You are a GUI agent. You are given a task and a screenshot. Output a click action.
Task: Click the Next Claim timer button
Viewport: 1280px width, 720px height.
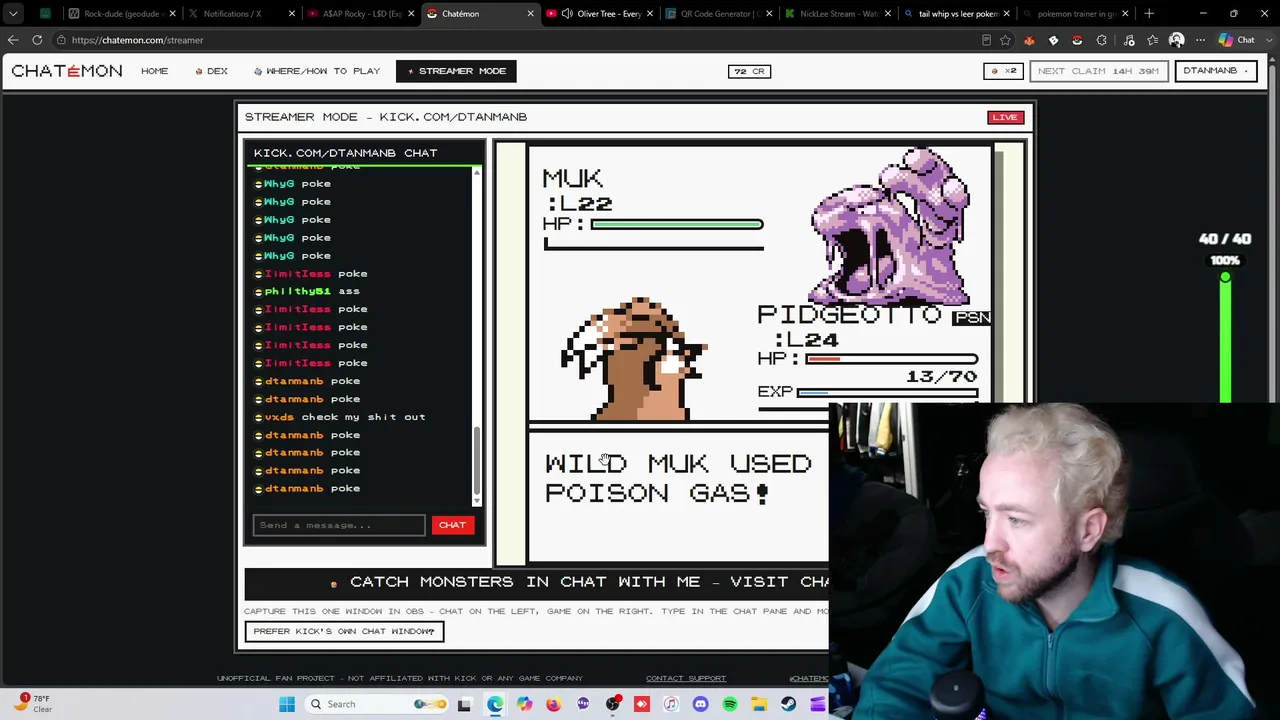tap(1098, 71)
